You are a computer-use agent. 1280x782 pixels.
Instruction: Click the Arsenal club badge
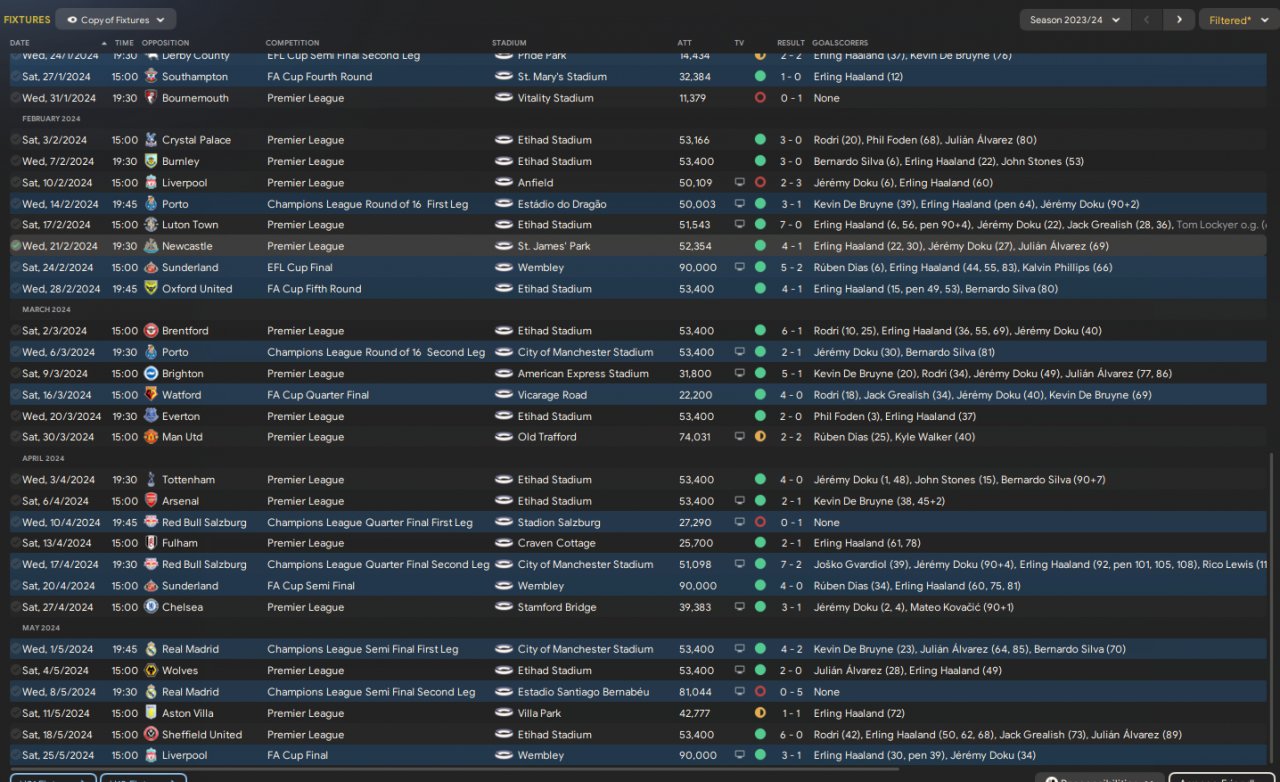pos(151,501)
